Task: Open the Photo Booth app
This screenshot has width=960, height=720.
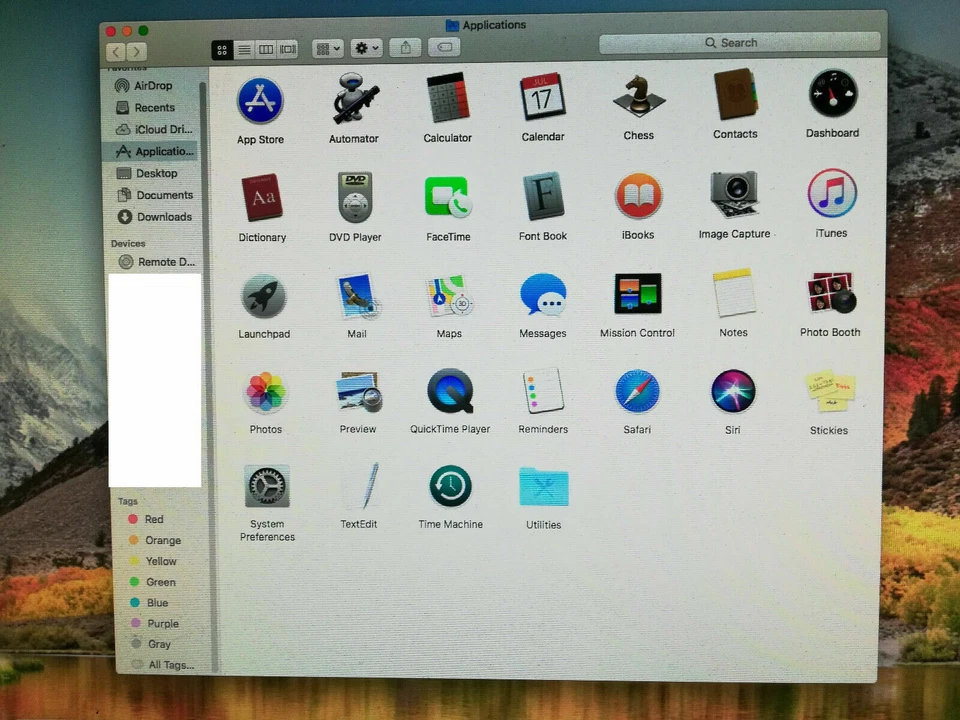Action: [830, 292]
